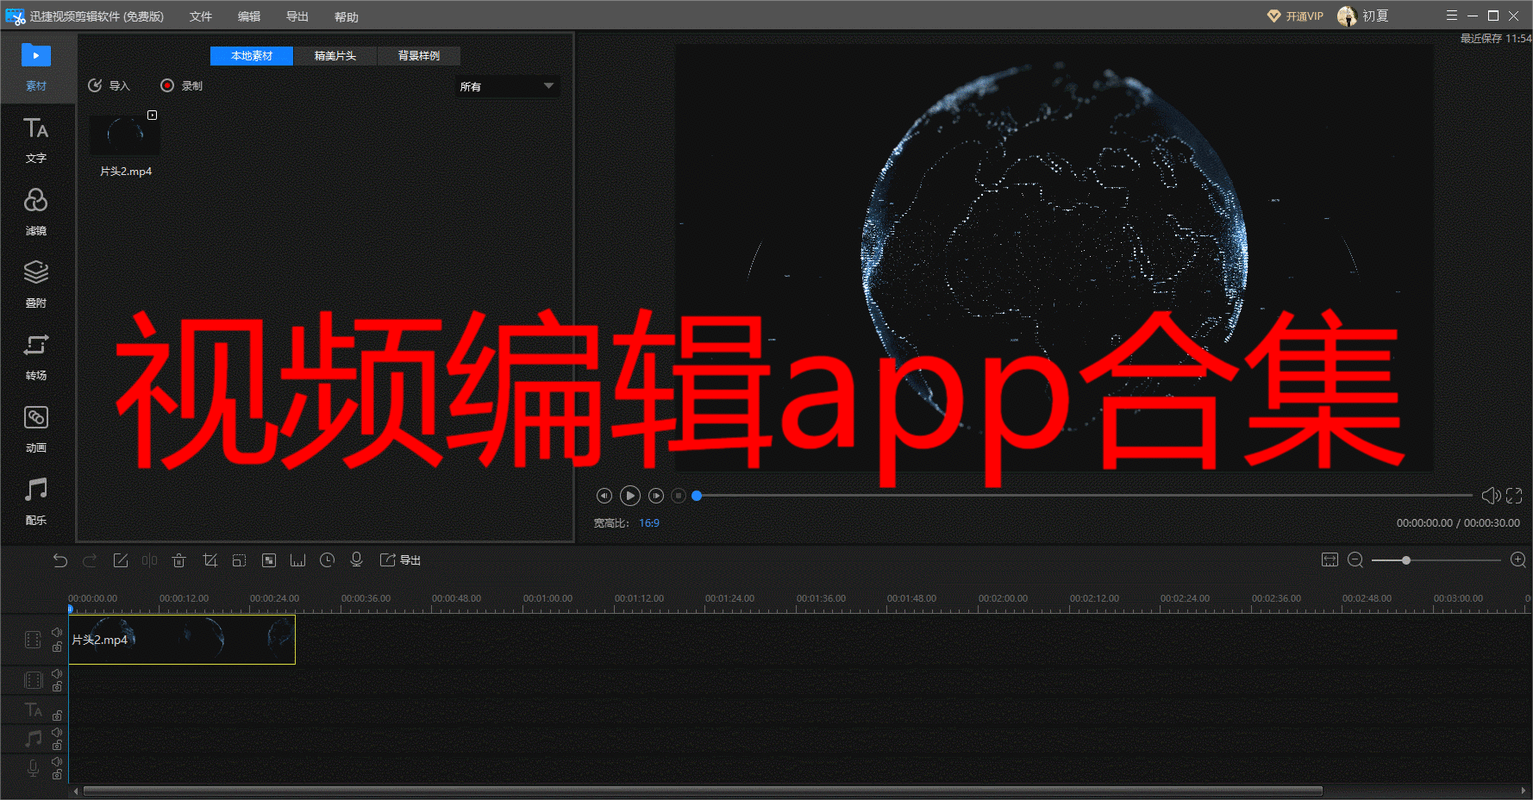
Task: Open the 所有 filter dropdown
Action: [507, 87]
